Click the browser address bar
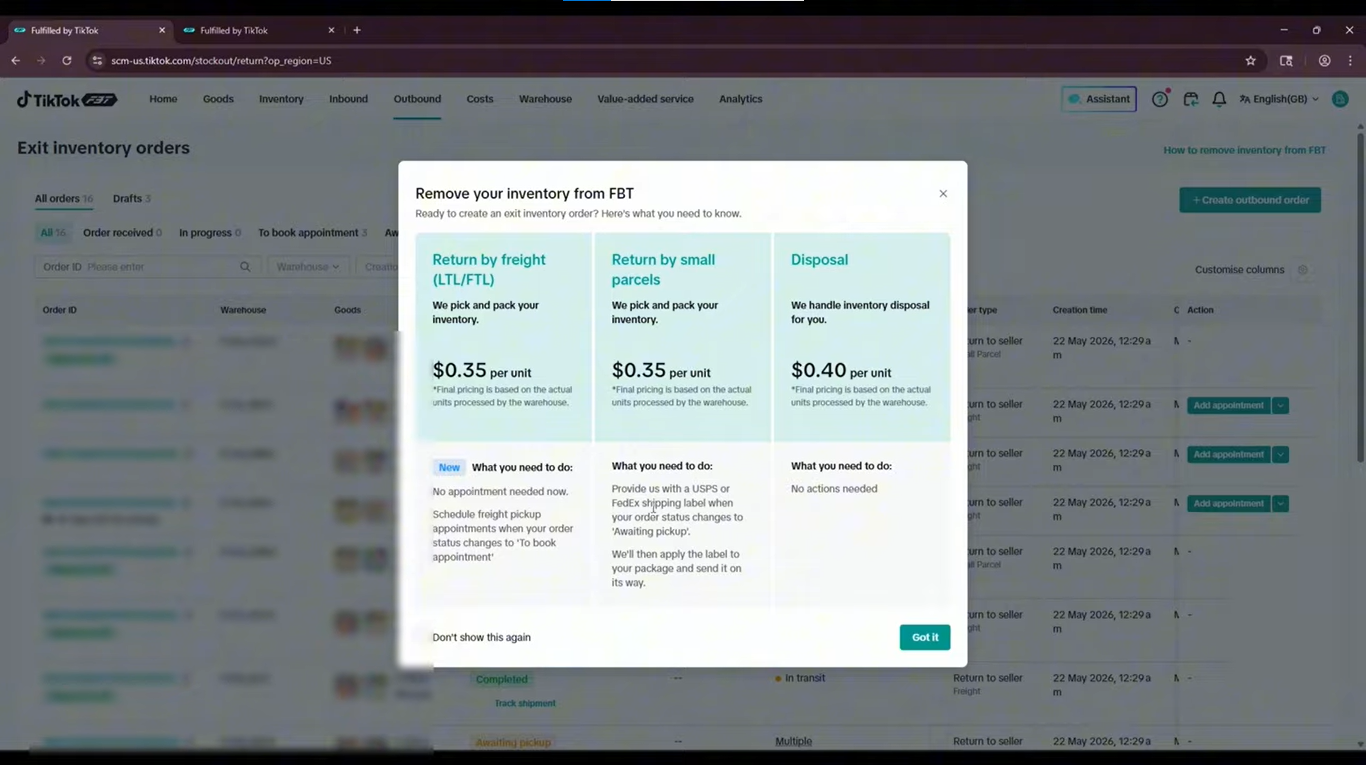The image size is (1366, 765). click(660, 61)
